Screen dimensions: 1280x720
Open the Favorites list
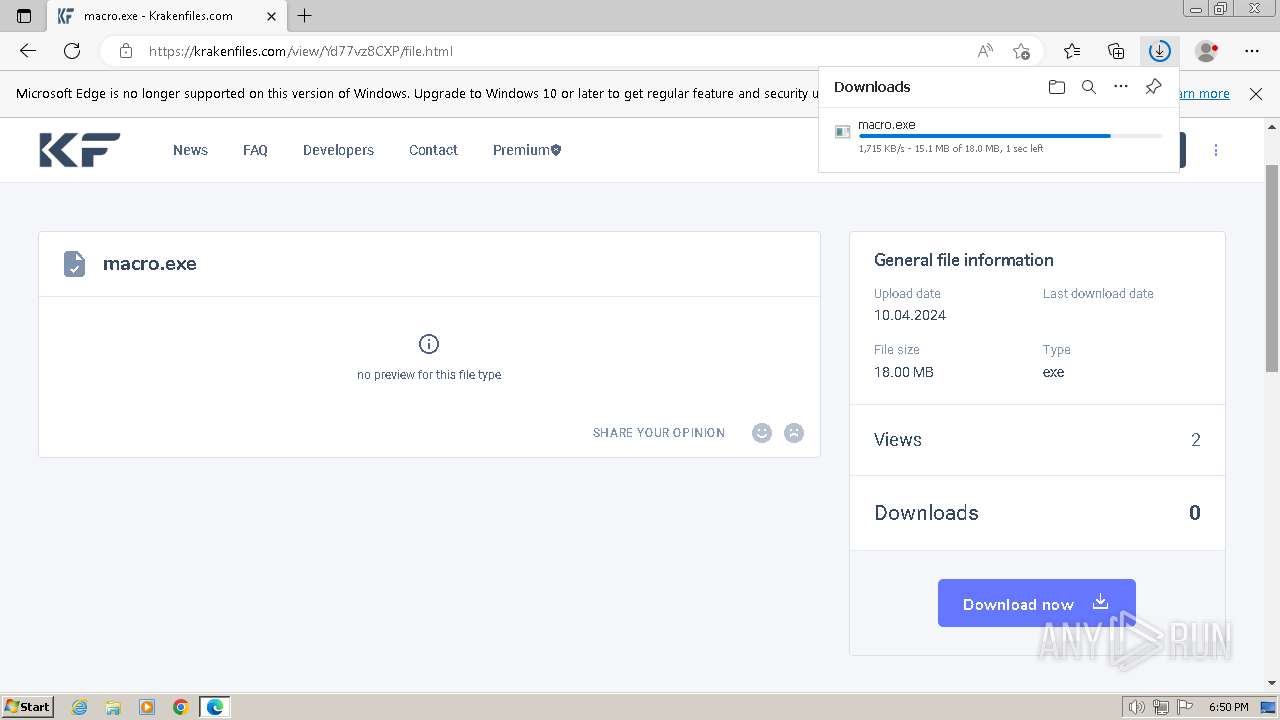[1072, 51]
